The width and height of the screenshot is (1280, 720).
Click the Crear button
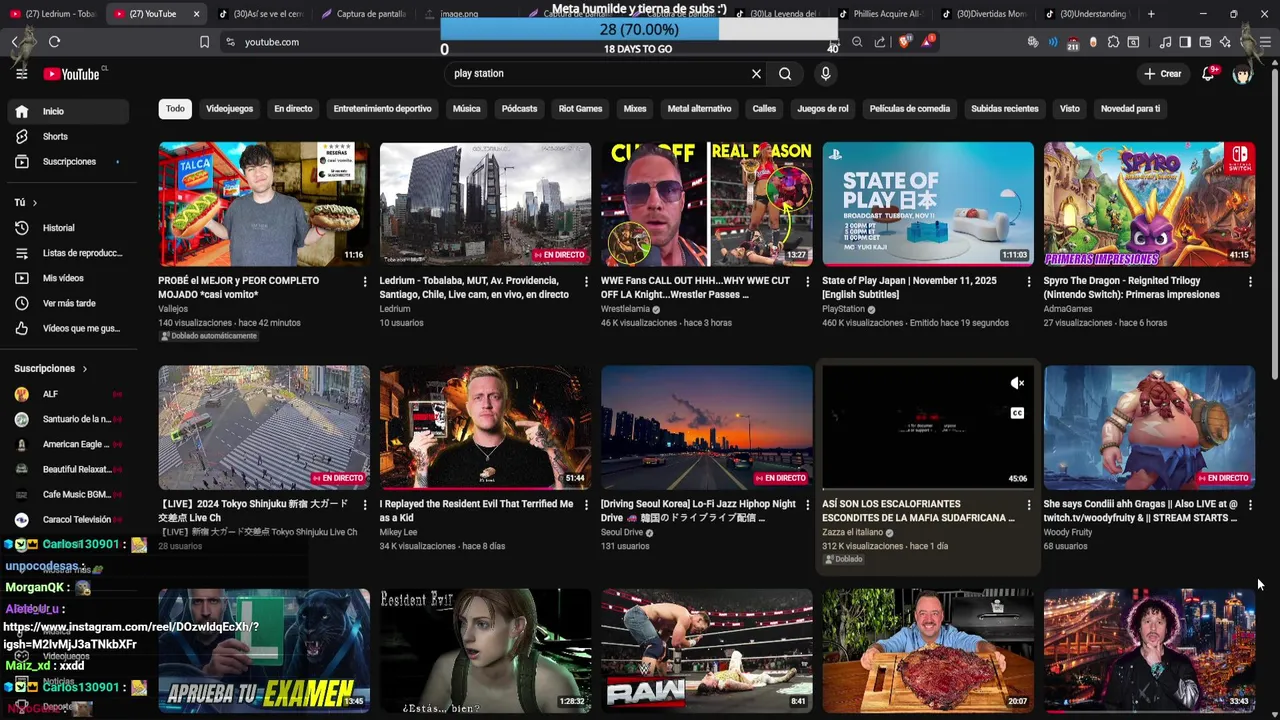tap(1163, 74)
